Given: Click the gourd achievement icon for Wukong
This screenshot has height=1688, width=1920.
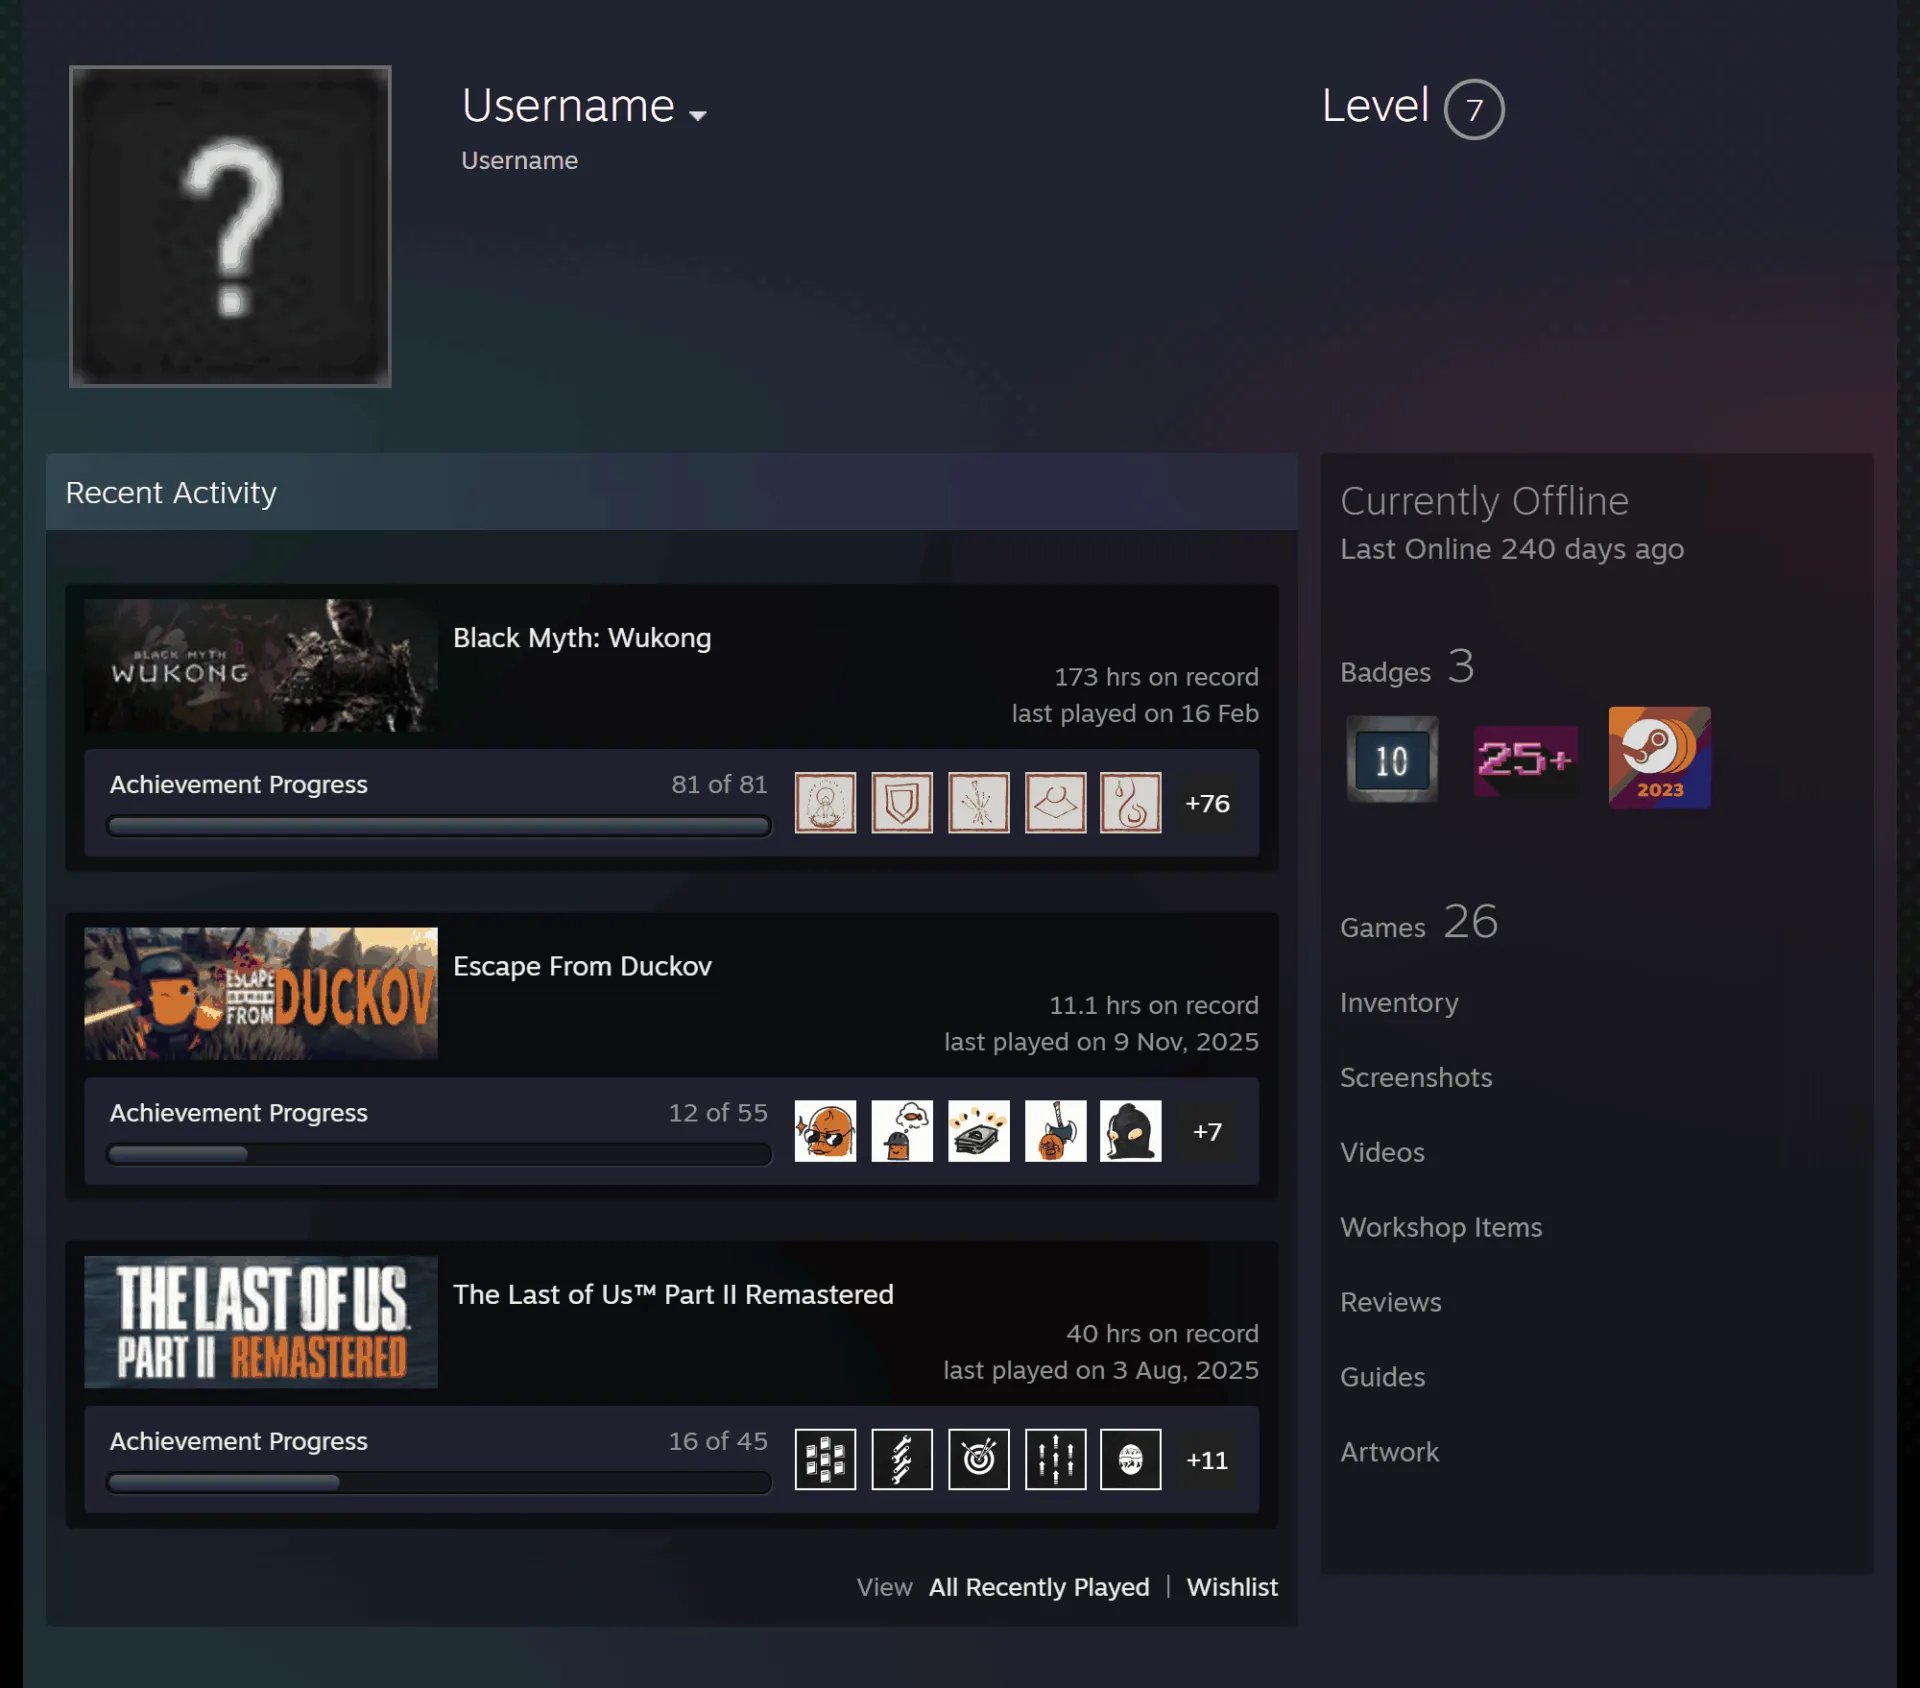Looking at the screenshot, I should pos(1130,802).
